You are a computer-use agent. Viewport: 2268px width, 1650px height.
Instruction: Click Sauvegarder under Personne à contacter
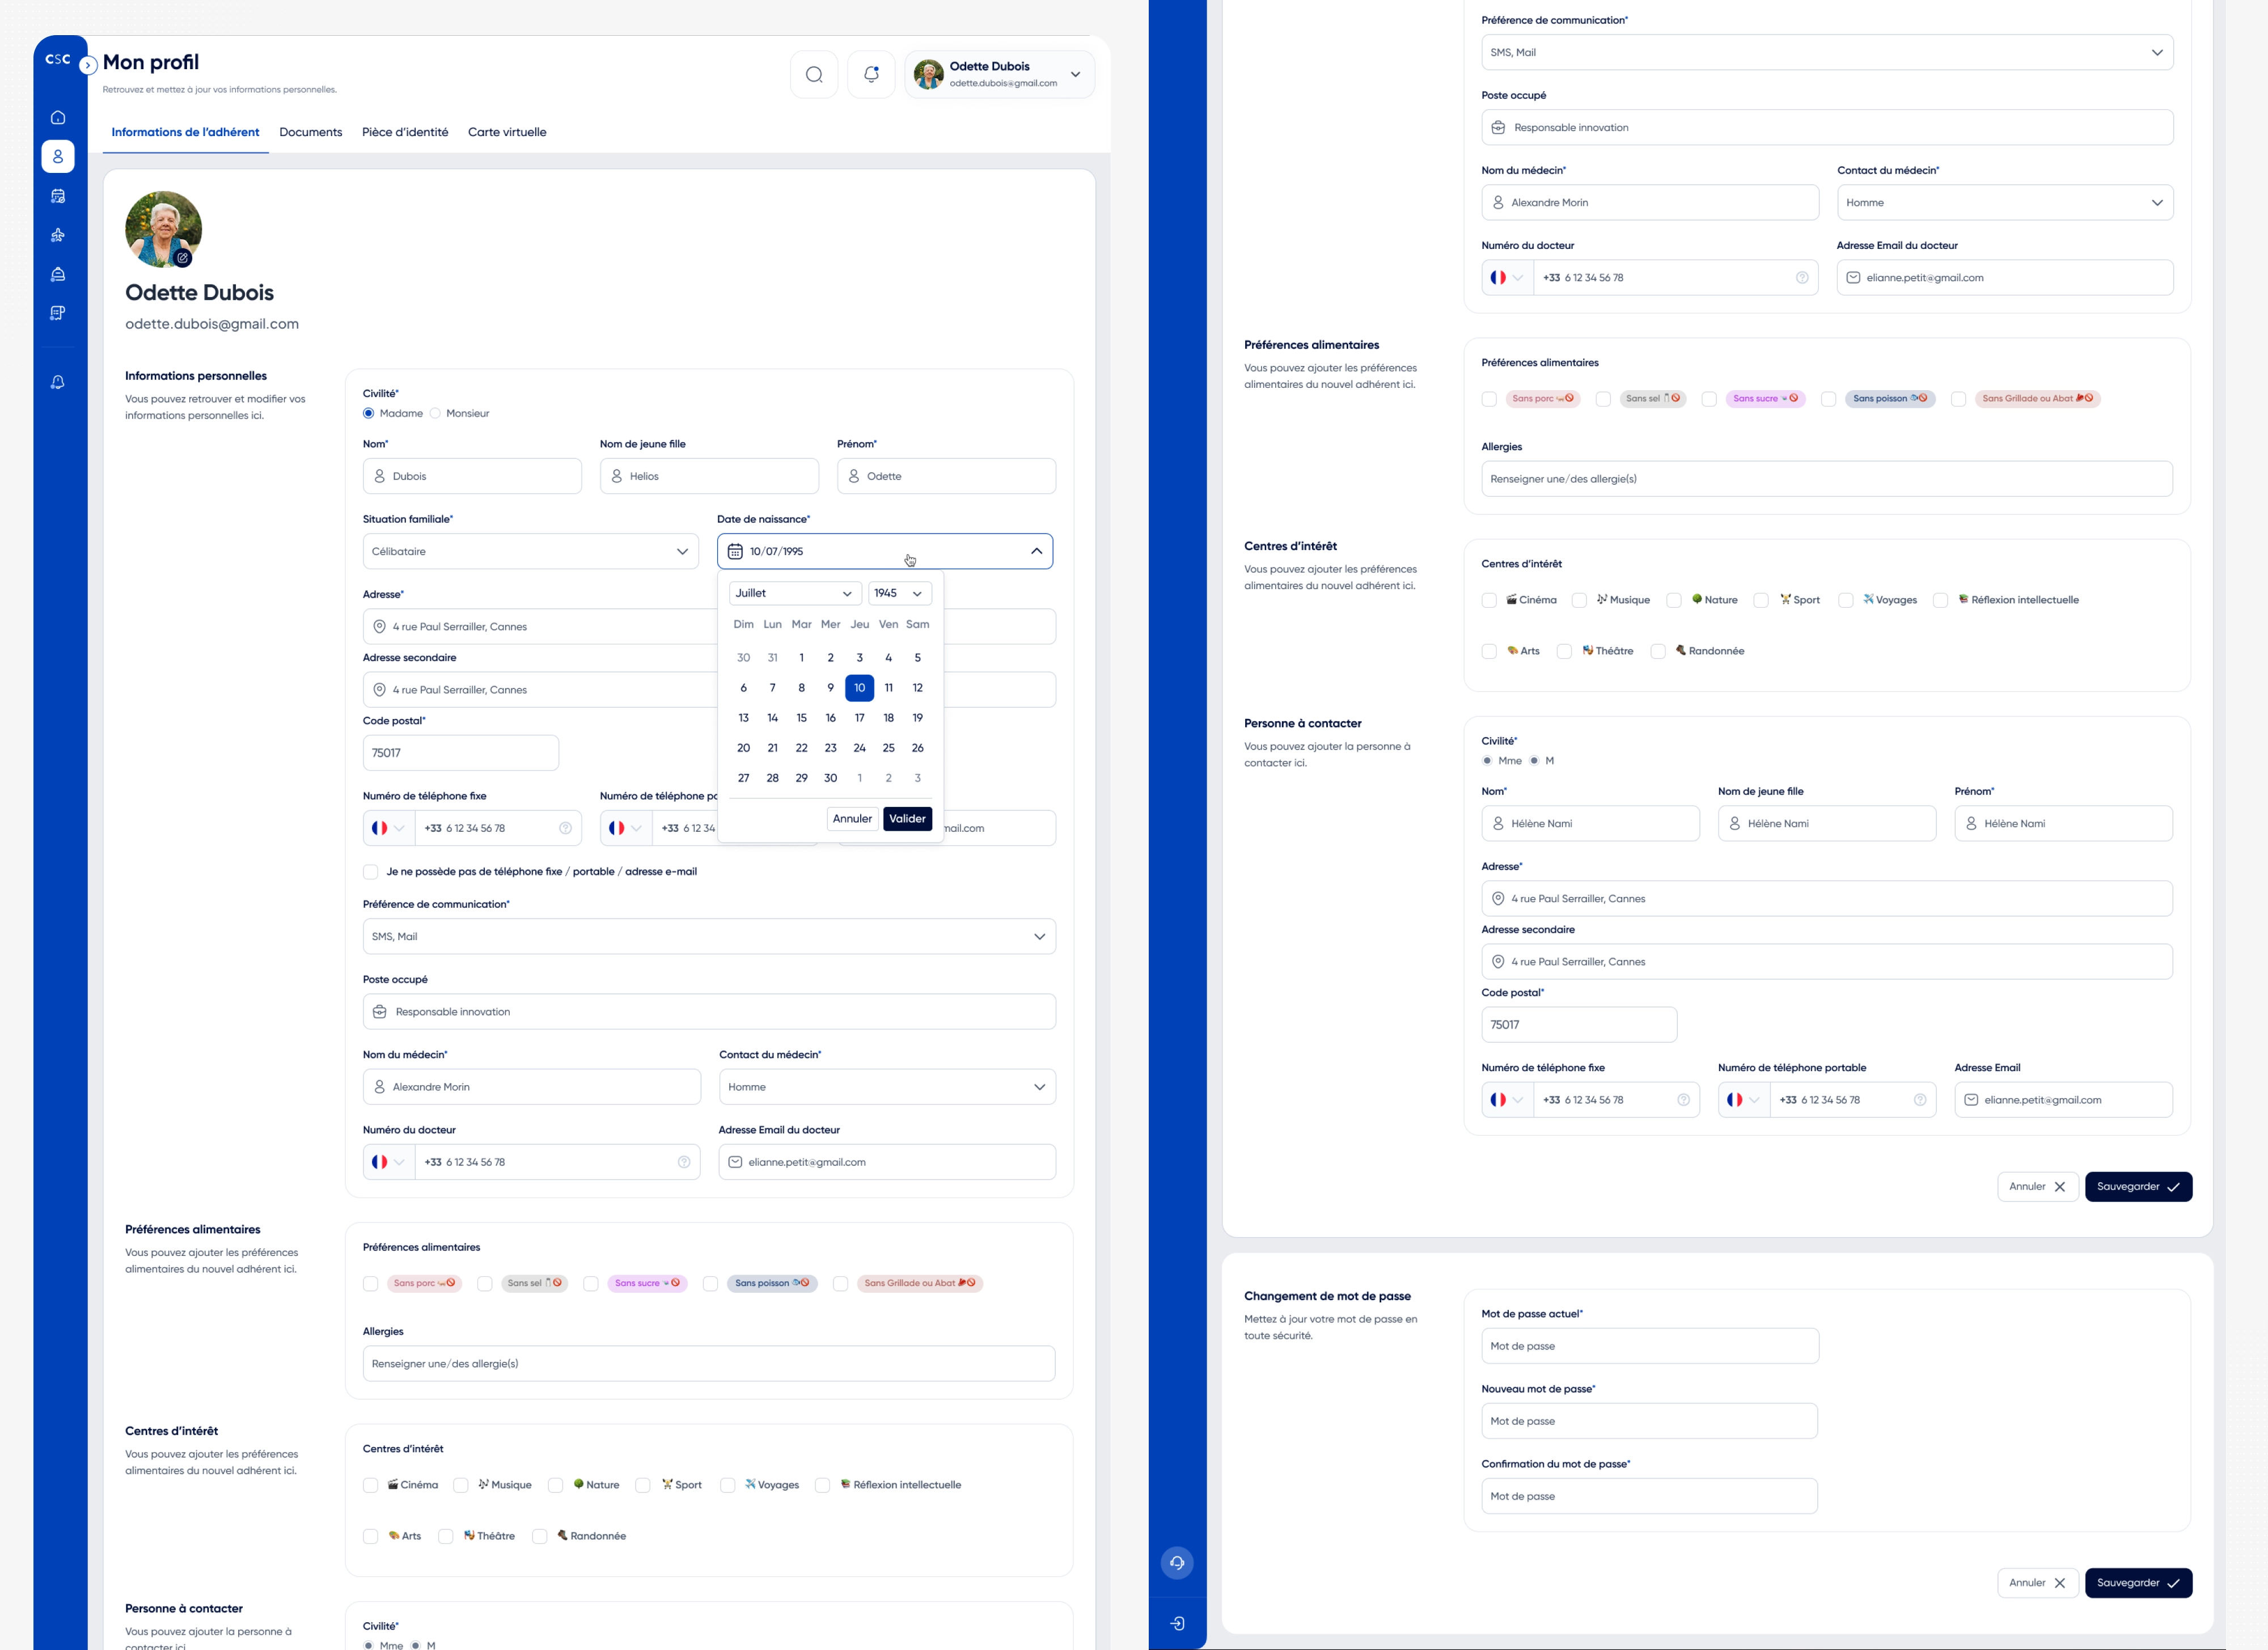2138,1187
